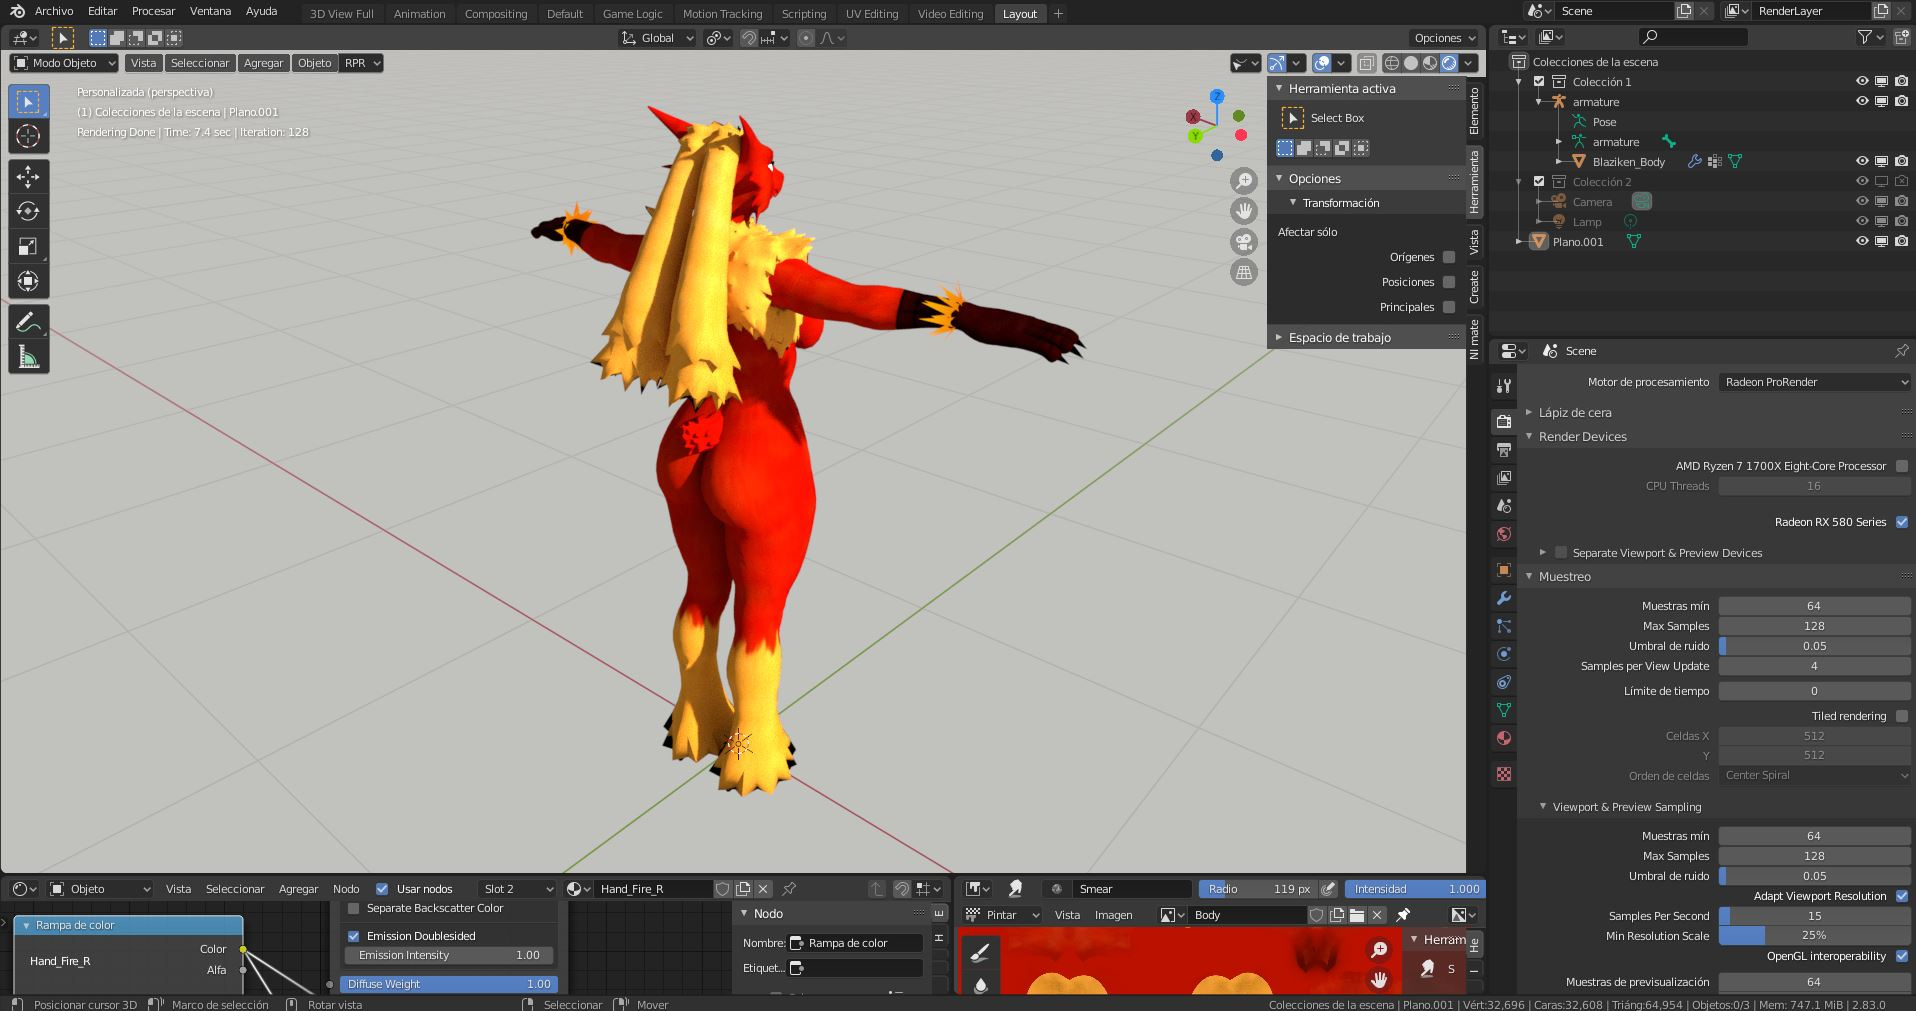This screenshot has width=1916, height=1011.
Task: Adjust the brush Intensidad slider
Action: (1415, 889)
